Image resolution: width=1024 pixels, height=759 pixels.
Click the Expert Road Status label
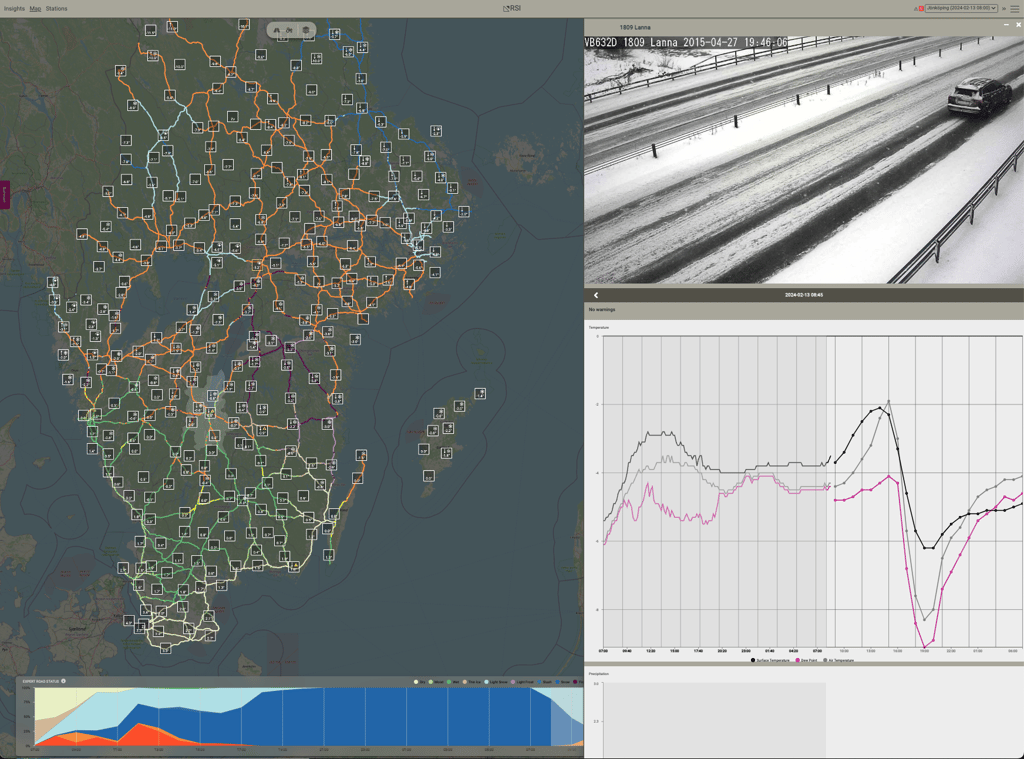coord(40,681)
